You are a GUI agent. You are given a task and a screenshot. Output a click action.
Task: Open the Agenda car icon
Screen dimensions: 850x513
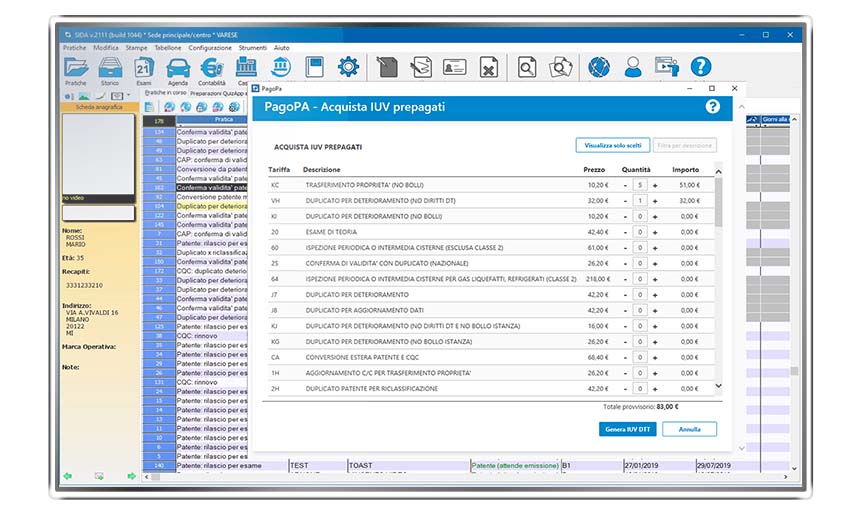[x=178, y=68]
